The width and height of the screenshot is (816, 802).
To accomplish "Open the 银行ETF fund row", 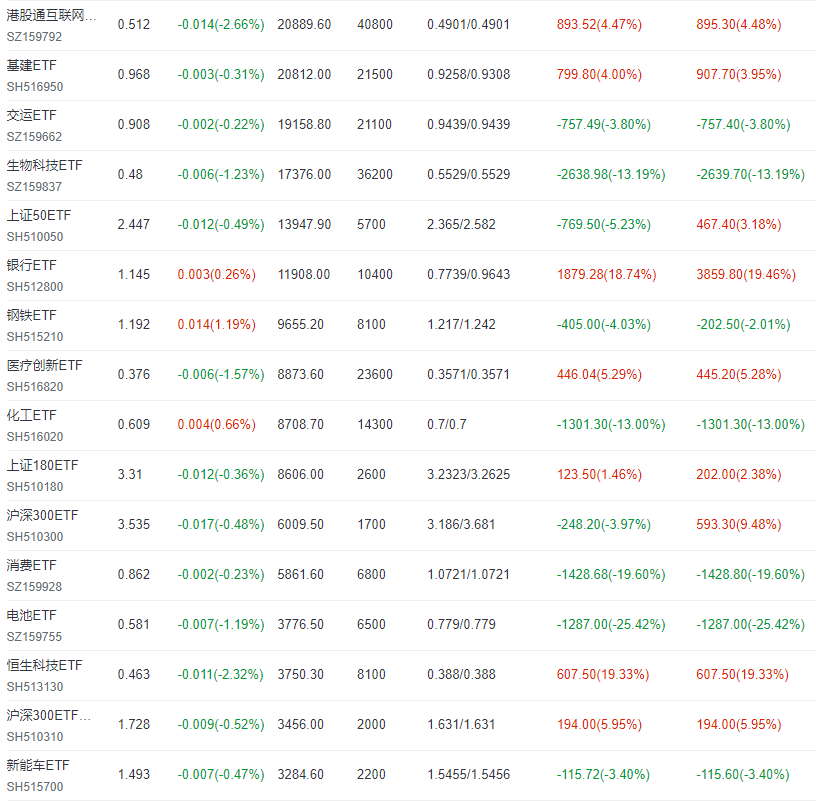I will [x=408, y=275].
